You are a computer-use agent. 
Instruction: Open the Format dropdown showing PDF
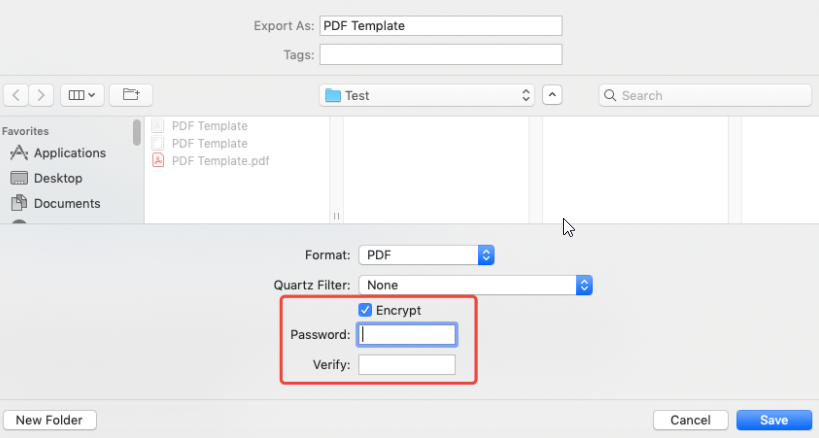click(426, 255)
